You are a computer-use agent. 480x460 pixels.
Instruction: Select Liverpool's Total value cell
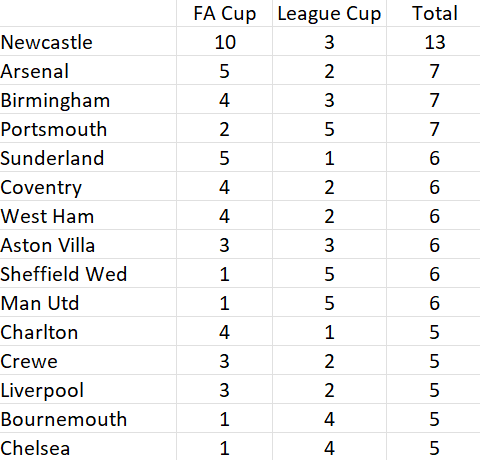point(434,389)
